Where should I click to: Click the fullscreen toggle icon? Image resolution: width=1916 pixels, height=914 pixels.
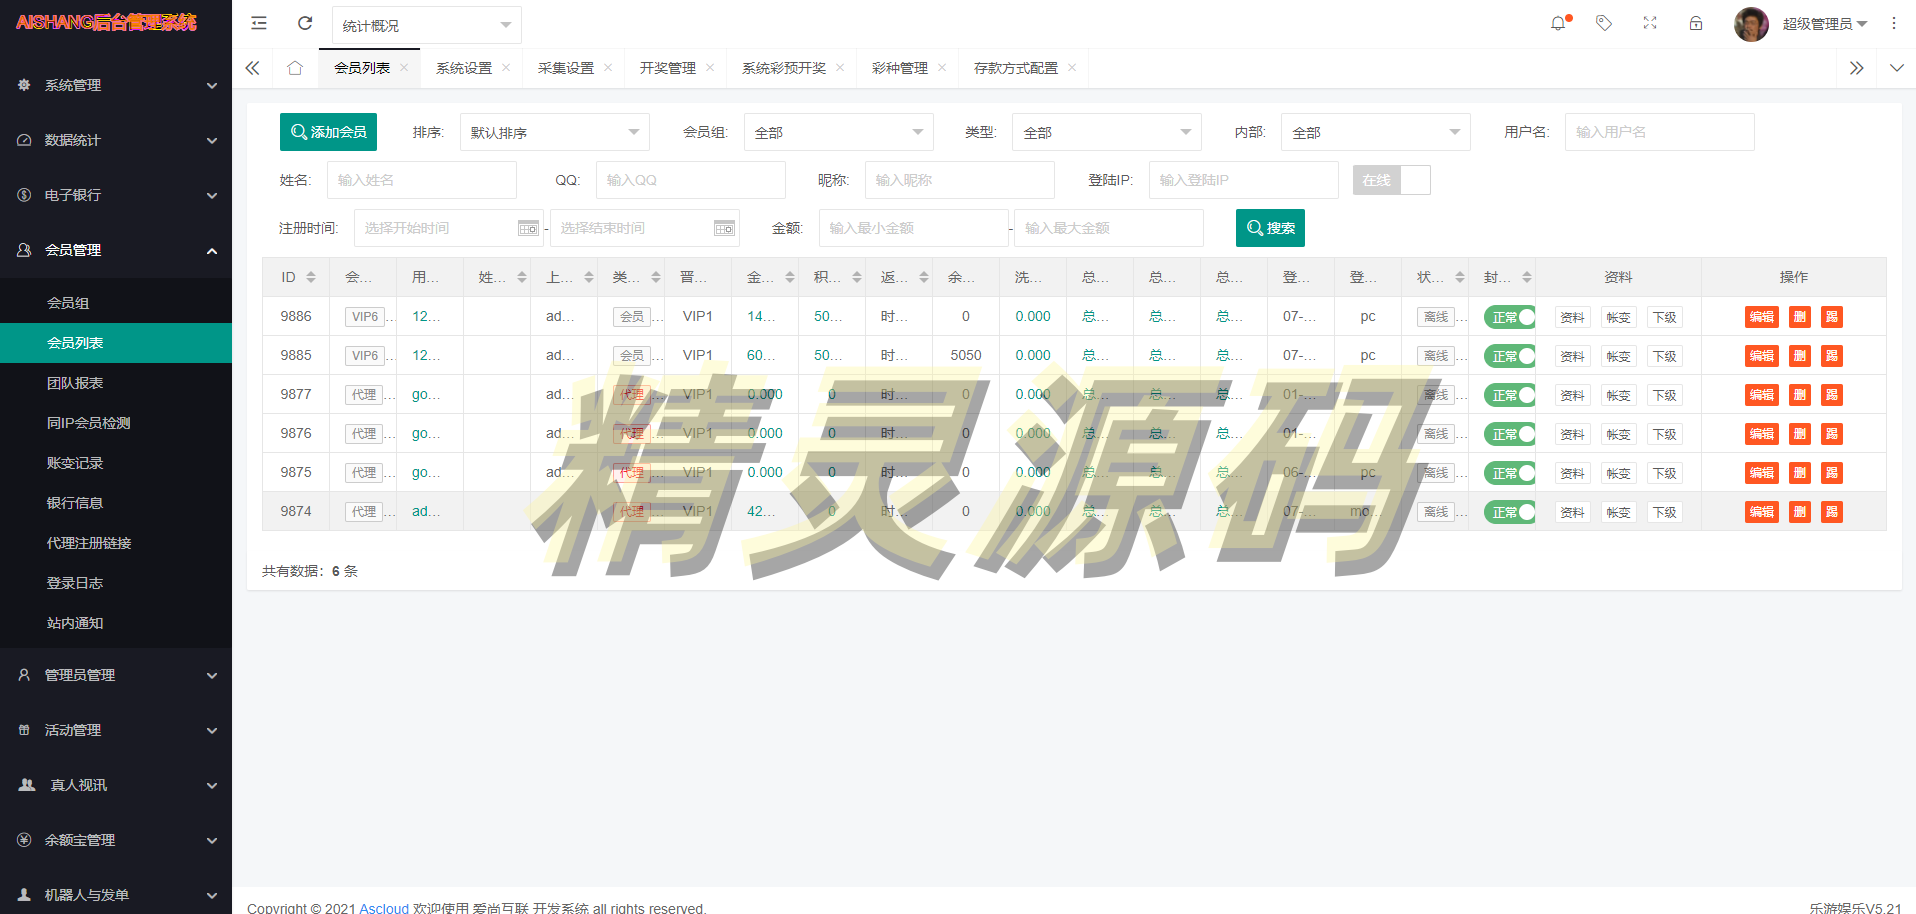[x=1650, y=23]
